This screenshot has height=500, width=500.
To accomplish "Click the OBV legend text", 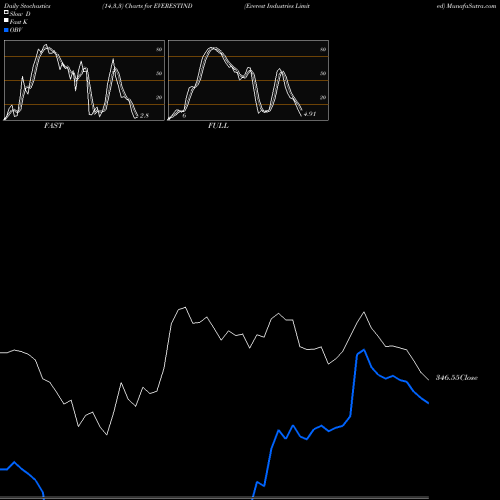I will coord(16,30).
